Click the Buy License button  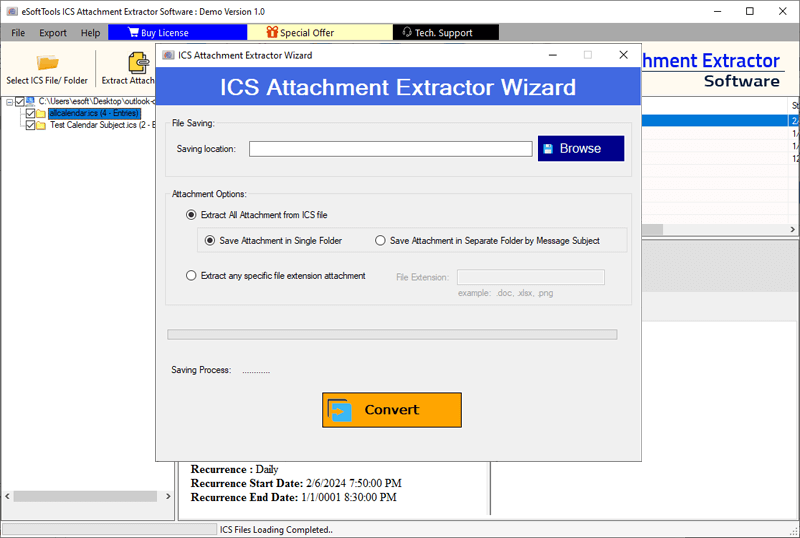(178, 32)
